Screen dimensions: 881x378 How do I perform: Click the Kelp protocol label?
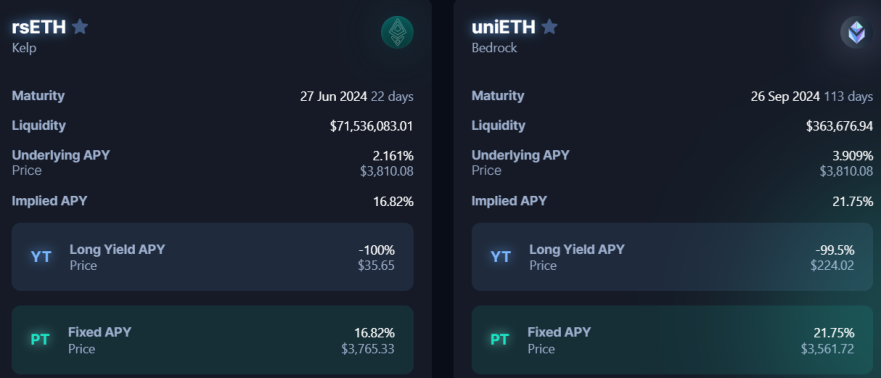pos(24,48)
